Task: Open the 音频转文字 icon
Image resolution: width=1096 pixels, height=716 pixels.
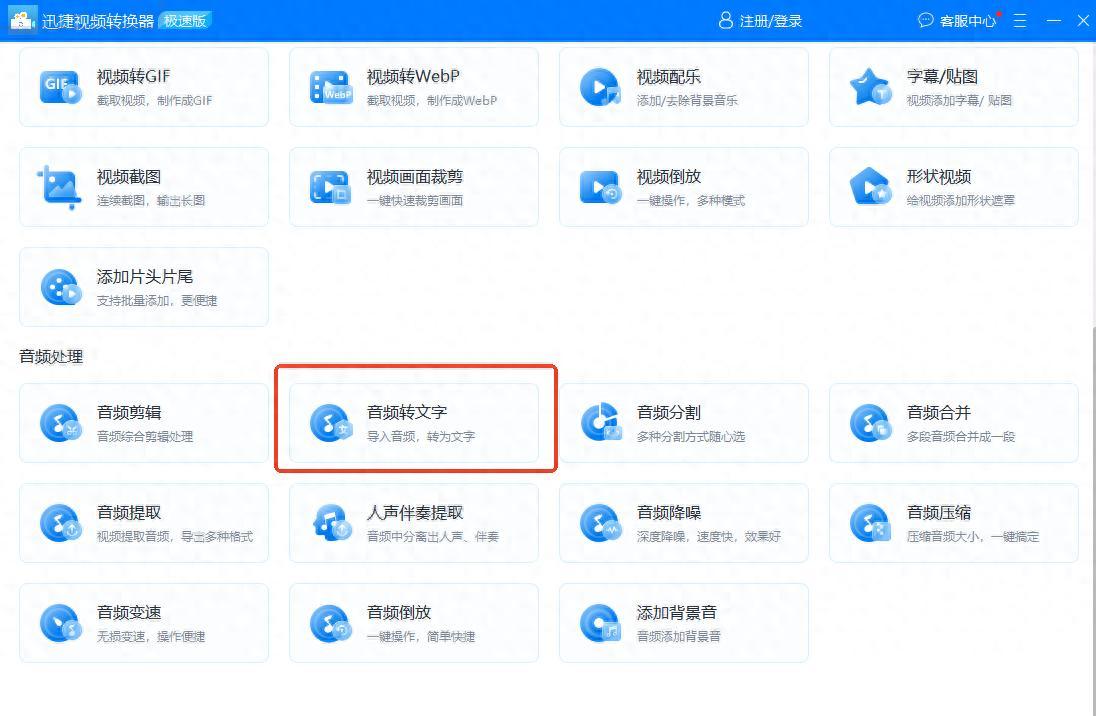Action: (x=330, y=423)
